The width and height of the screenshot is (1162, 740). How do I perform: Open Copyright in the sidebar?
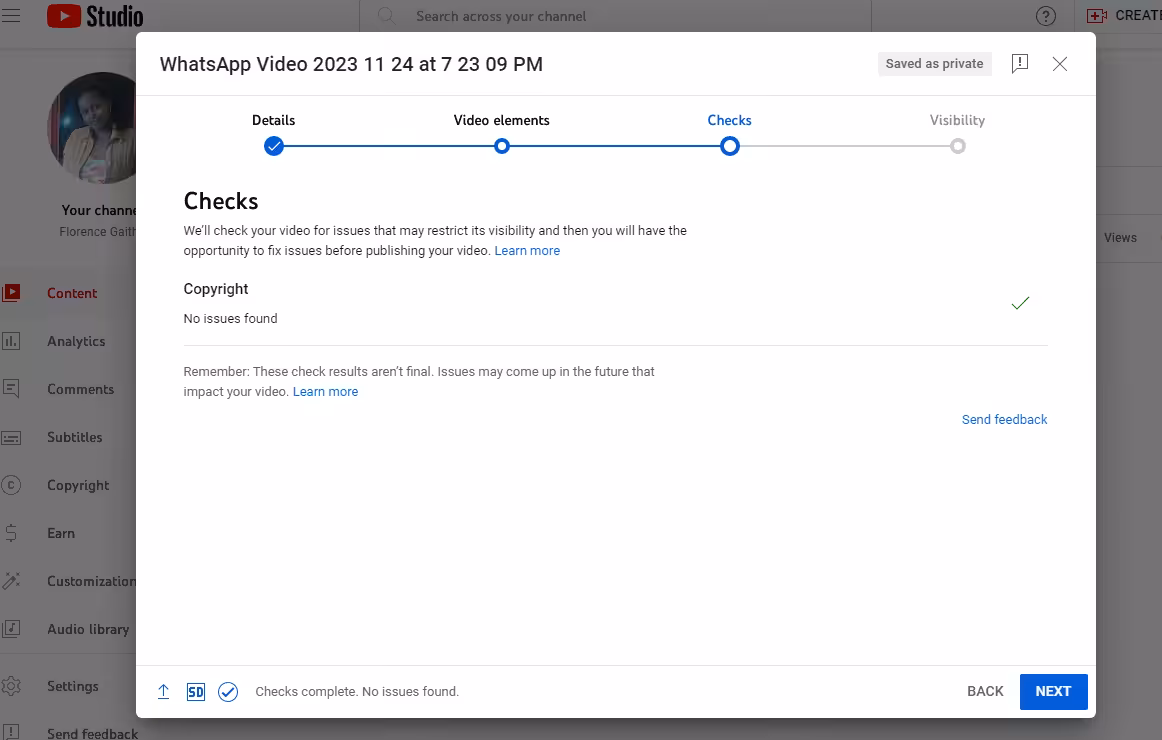point(79,486)
